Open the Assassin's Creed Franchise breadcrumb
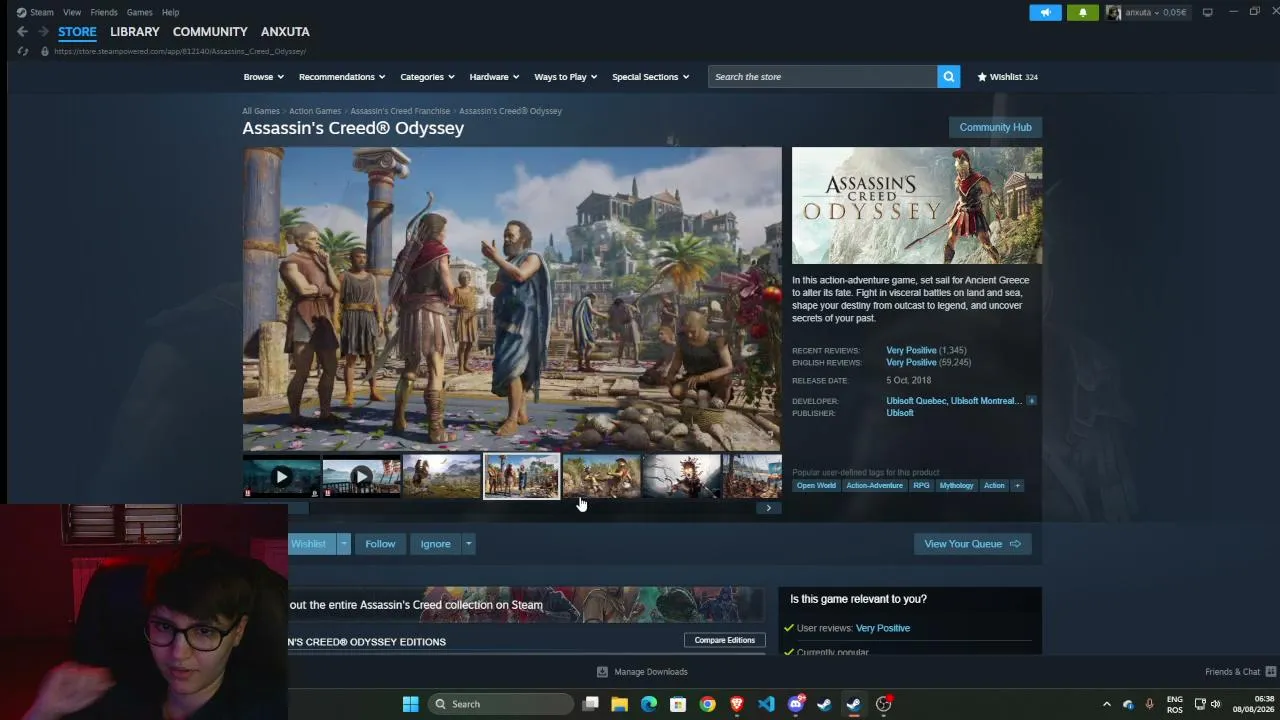 tap(400, 111)
